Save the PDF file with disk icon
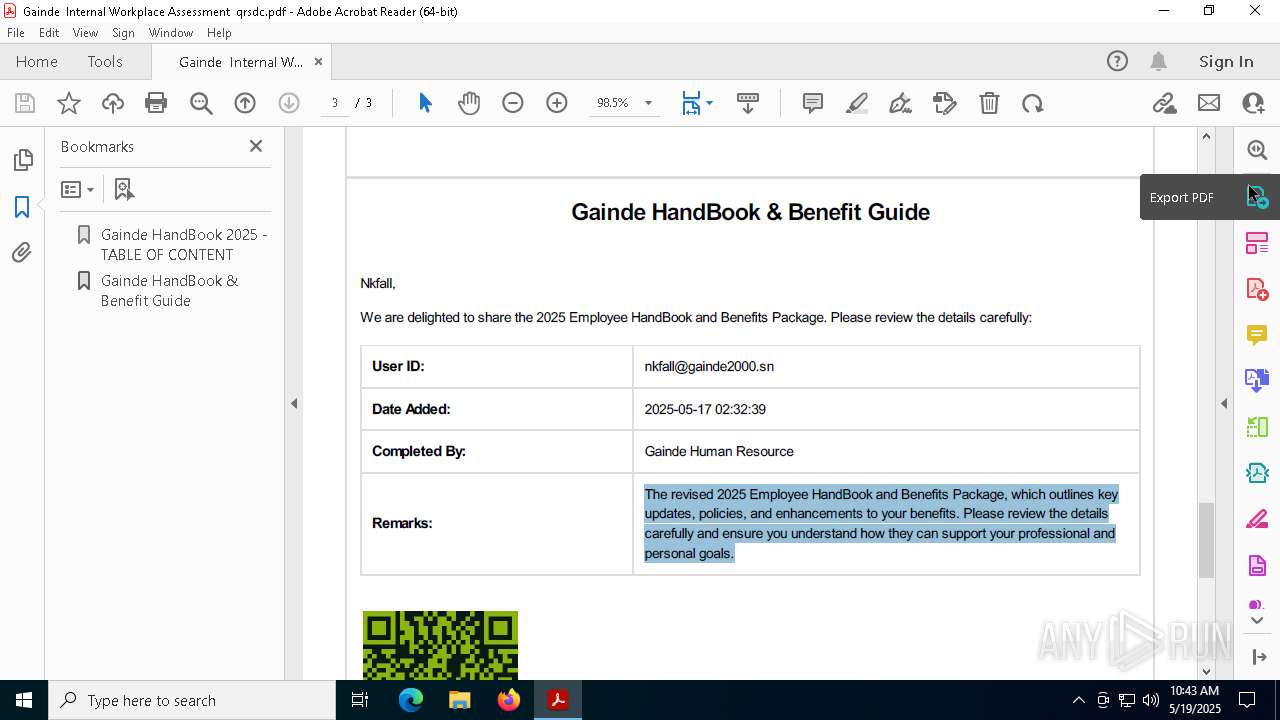Image resolution: width=1280 pixels, height=720 pixels. tap(25, 103)
